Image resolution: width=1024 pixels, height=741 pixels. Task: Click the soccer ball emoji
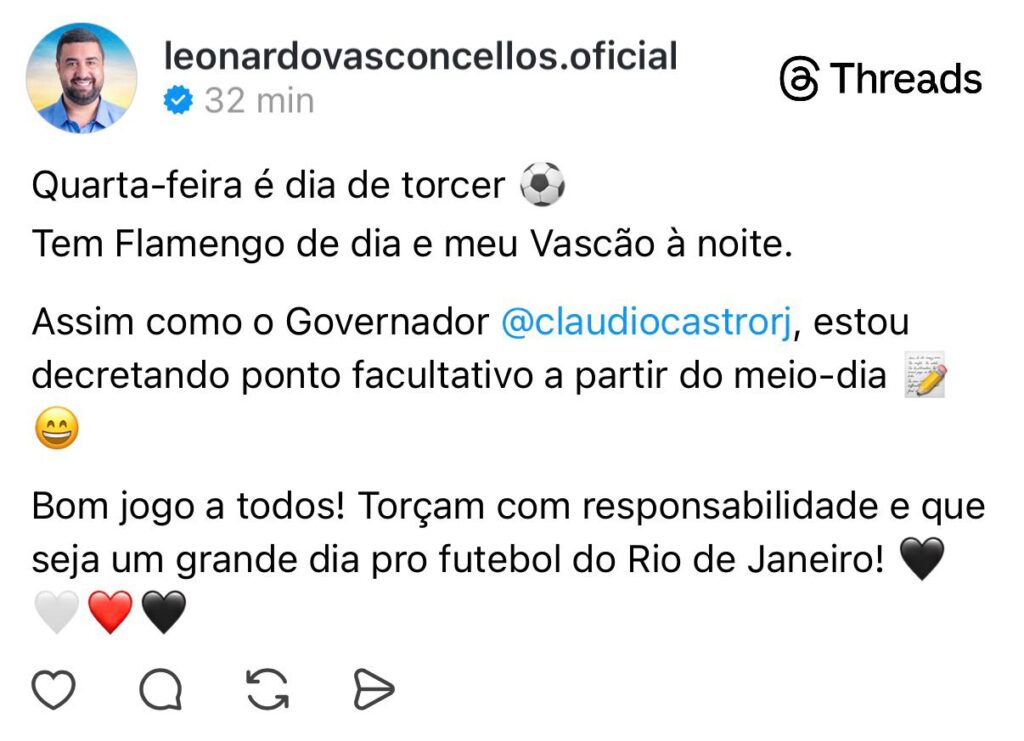(543, 186)
